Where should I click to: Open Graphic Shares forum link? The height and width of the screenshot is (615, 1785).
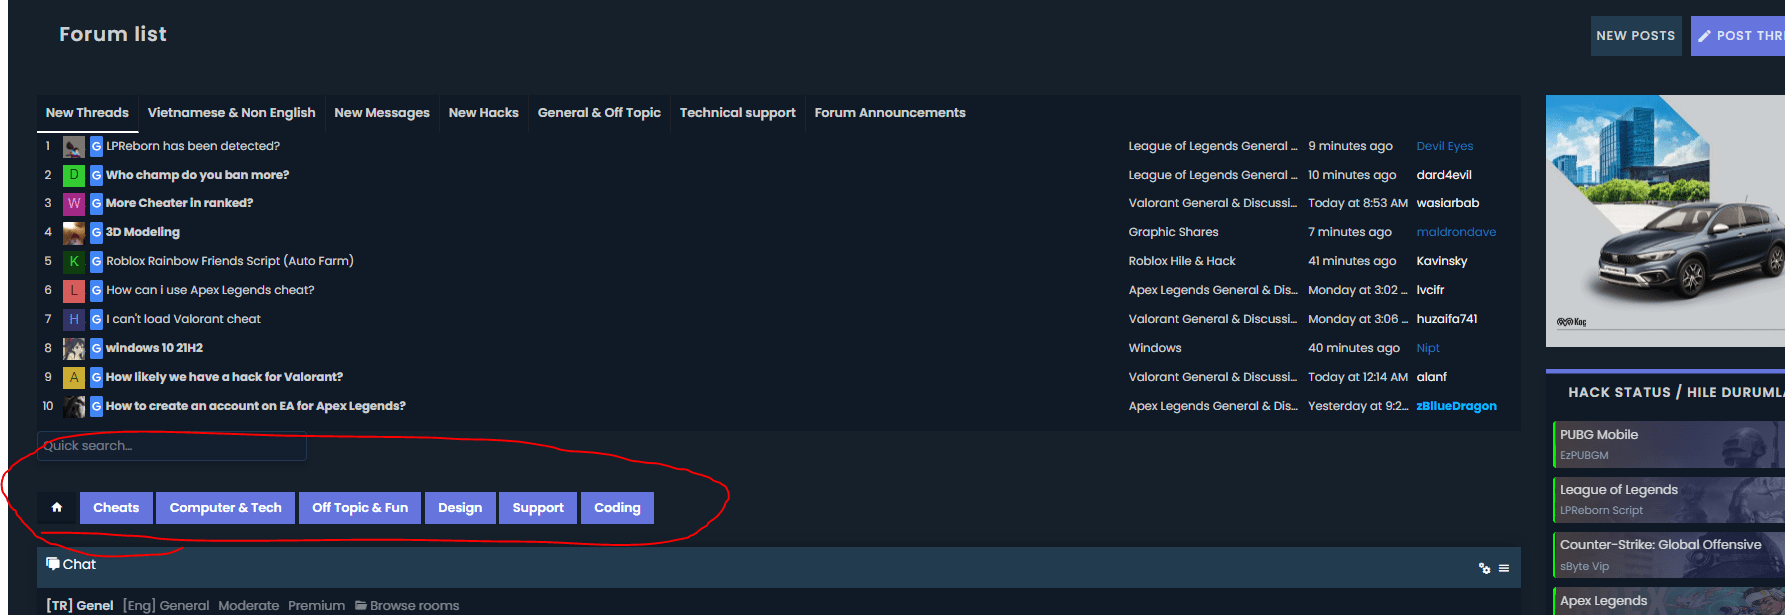pos(1174,232)
